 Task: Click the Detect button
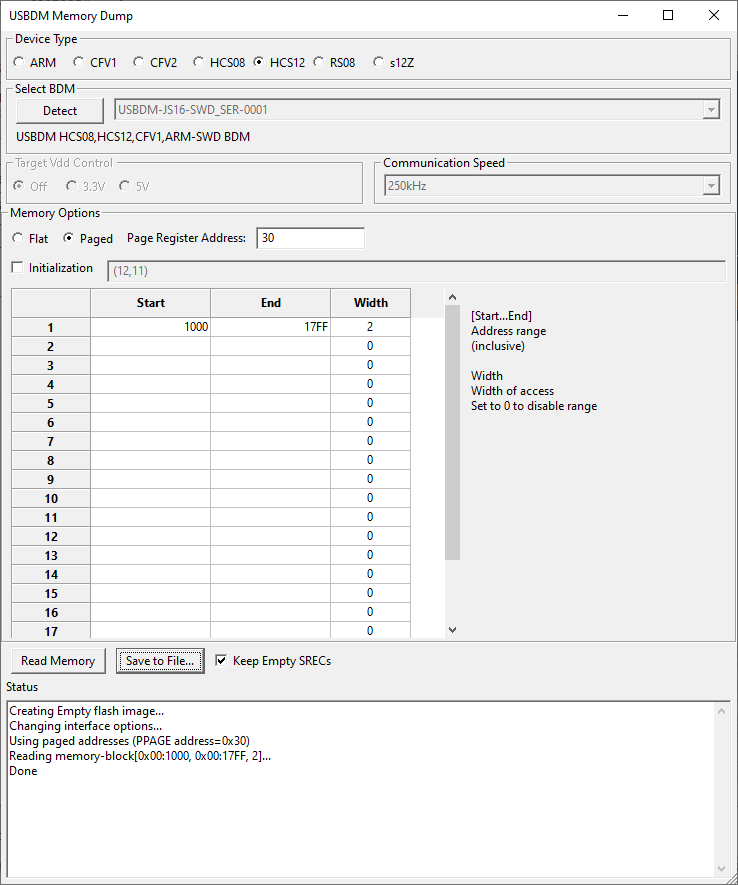point(60,111)
